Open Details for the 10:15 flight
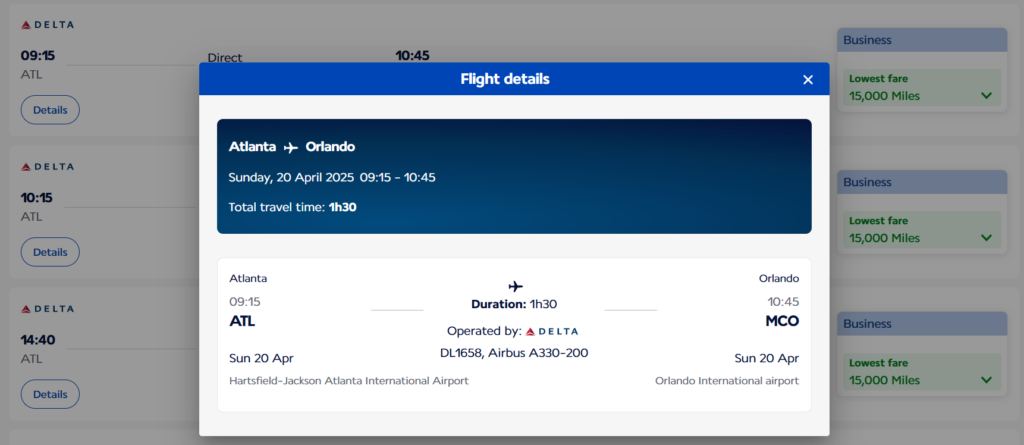 (50, 252)
